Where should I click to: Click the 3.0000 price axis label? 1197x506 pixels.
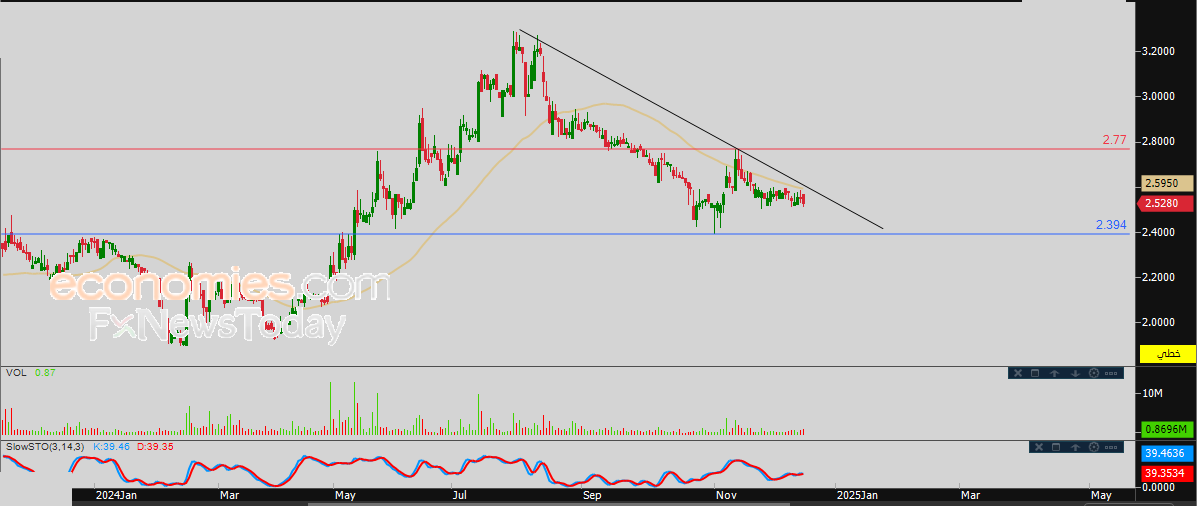[x=1158, y=96]
